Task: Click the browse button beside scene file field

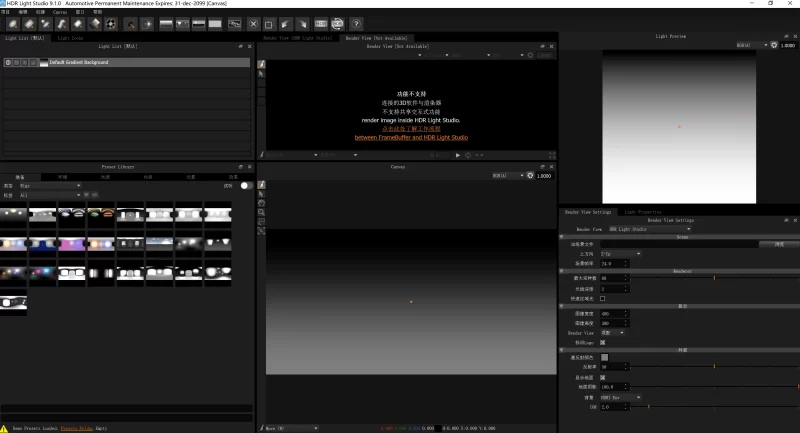Action: coord(779,244)
